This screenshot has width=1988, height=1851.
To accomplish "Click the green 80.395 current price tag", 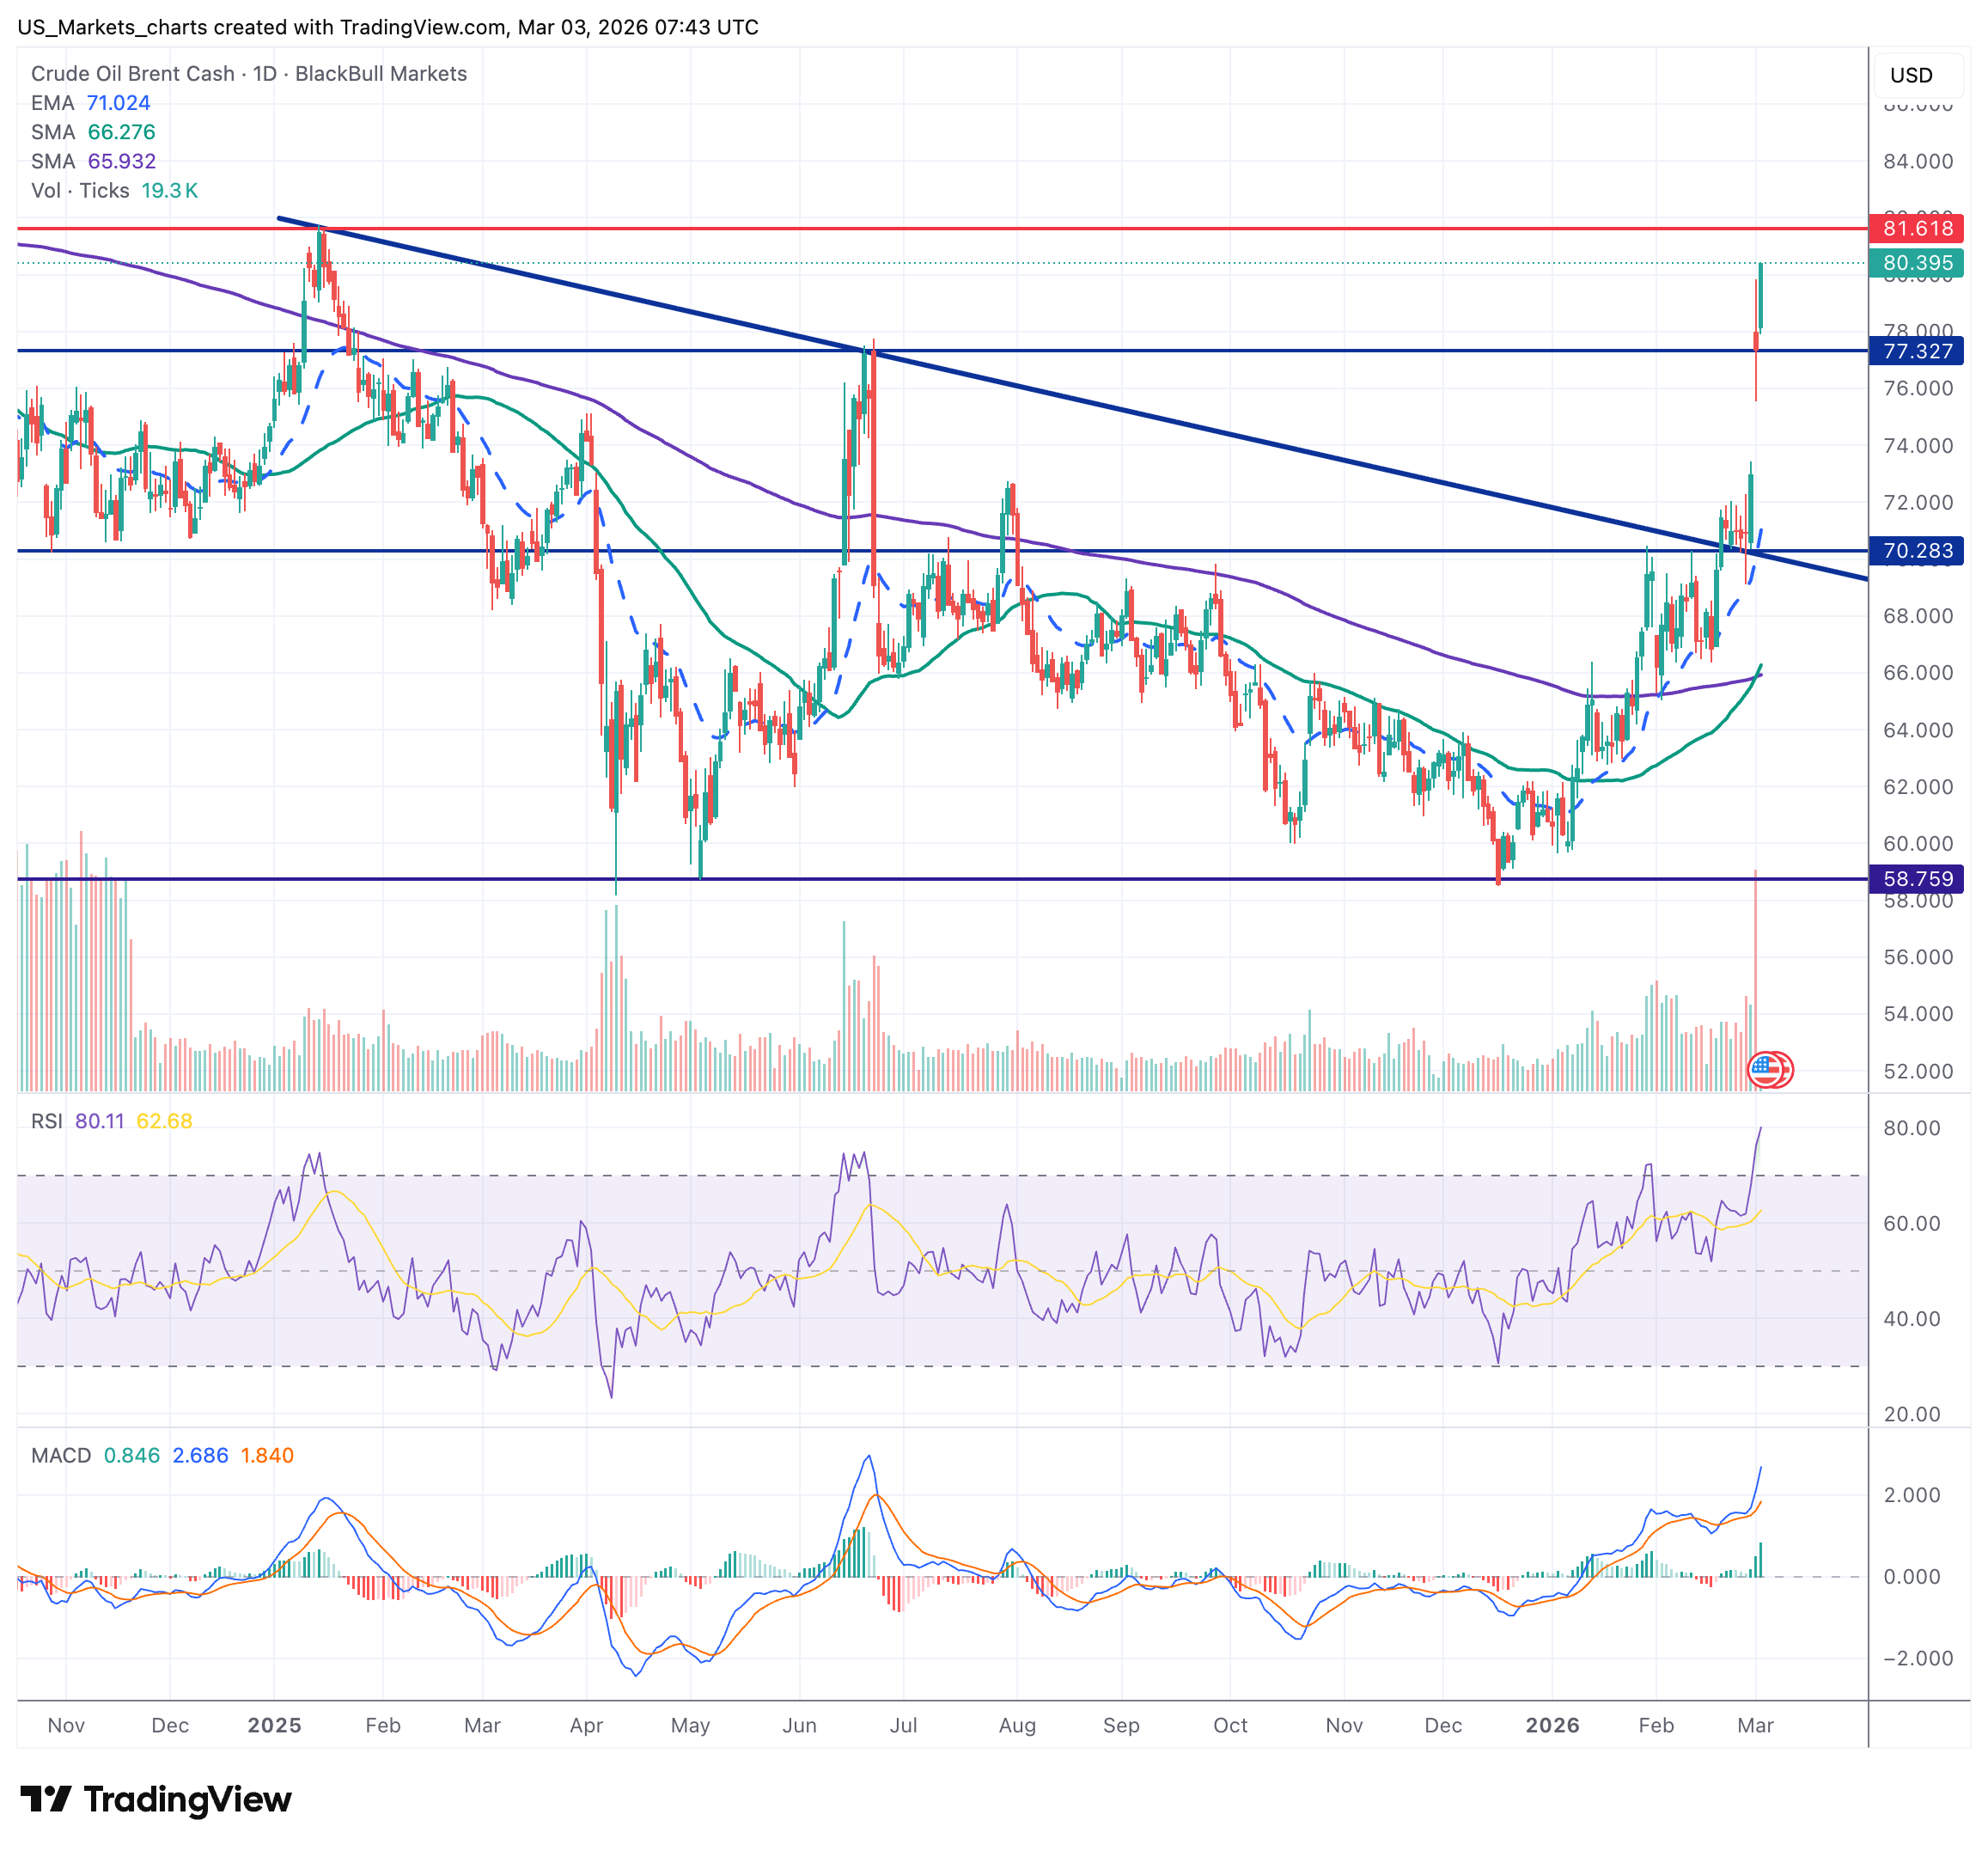I will pyautogui.click(x=1916, y=263).
